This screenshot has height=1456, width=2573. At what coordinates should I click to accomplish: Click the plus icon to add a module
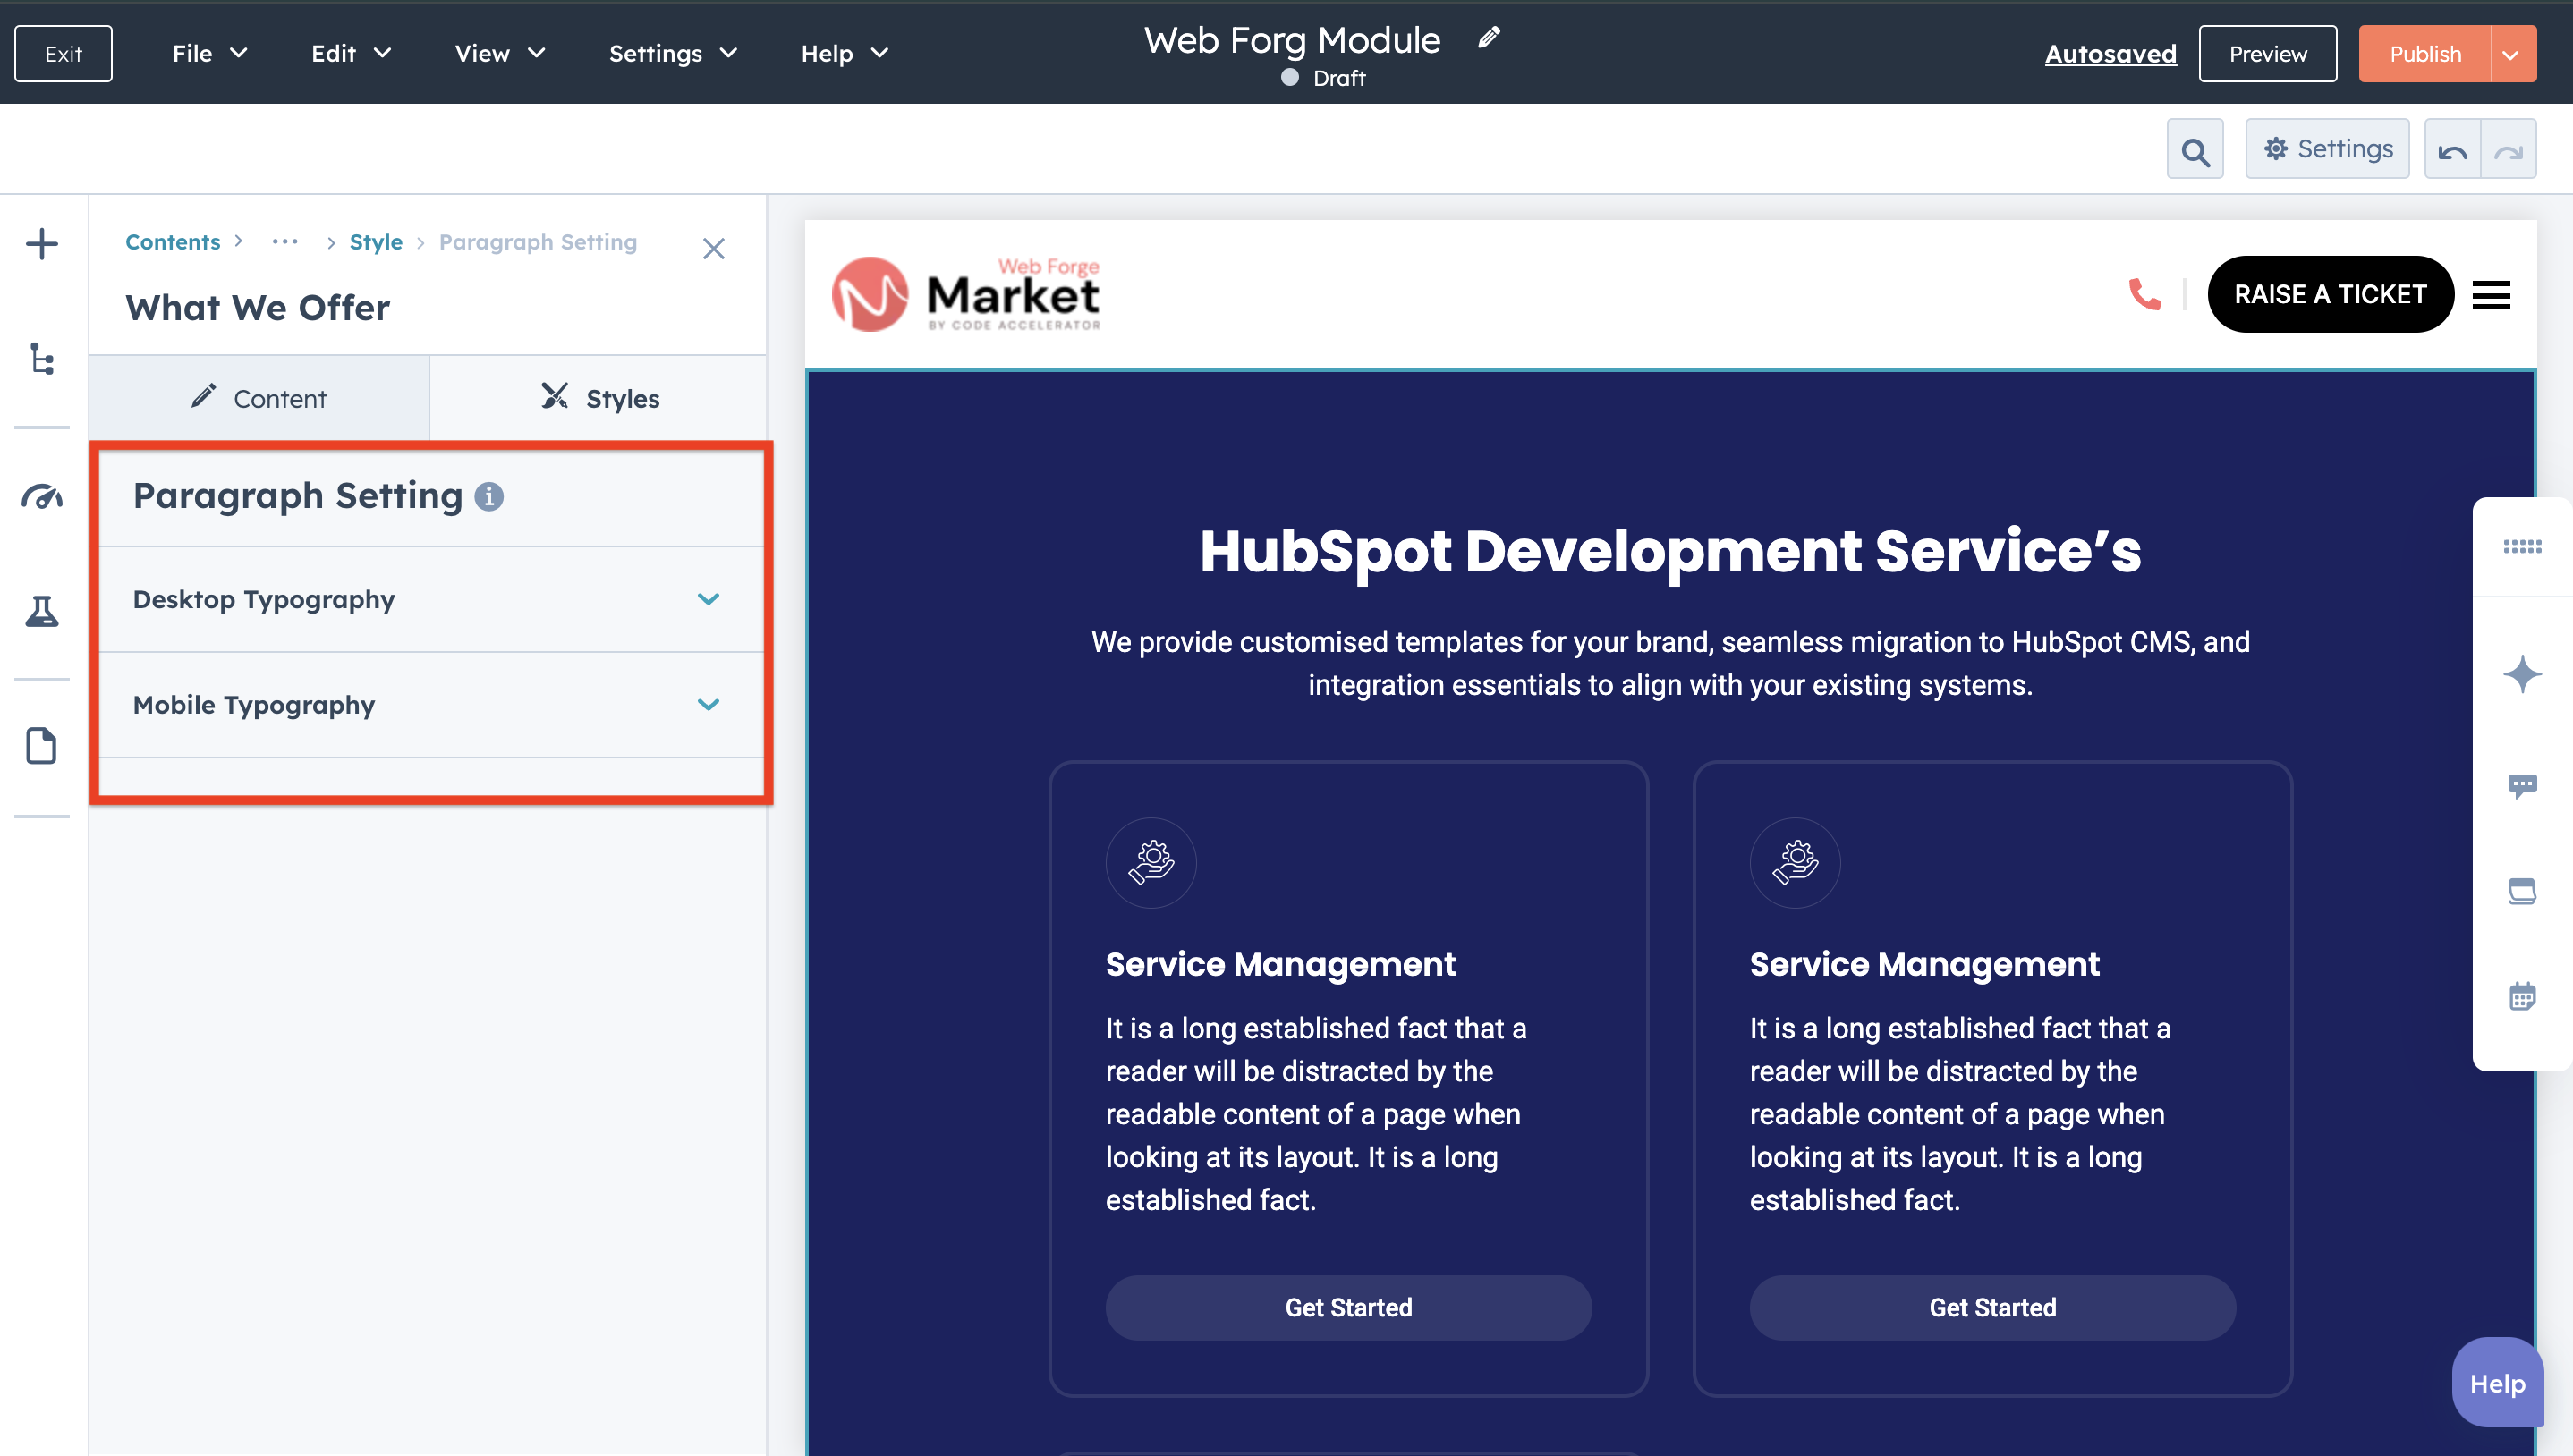[42, 244]
